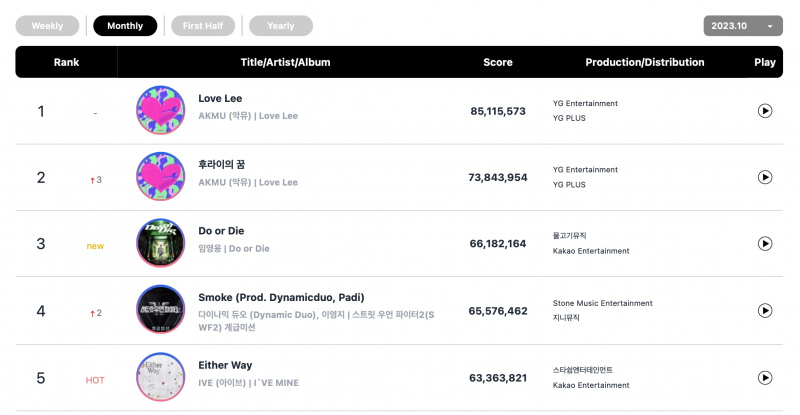
Task: Switch to First Half chart
Action: click(203, 26)
